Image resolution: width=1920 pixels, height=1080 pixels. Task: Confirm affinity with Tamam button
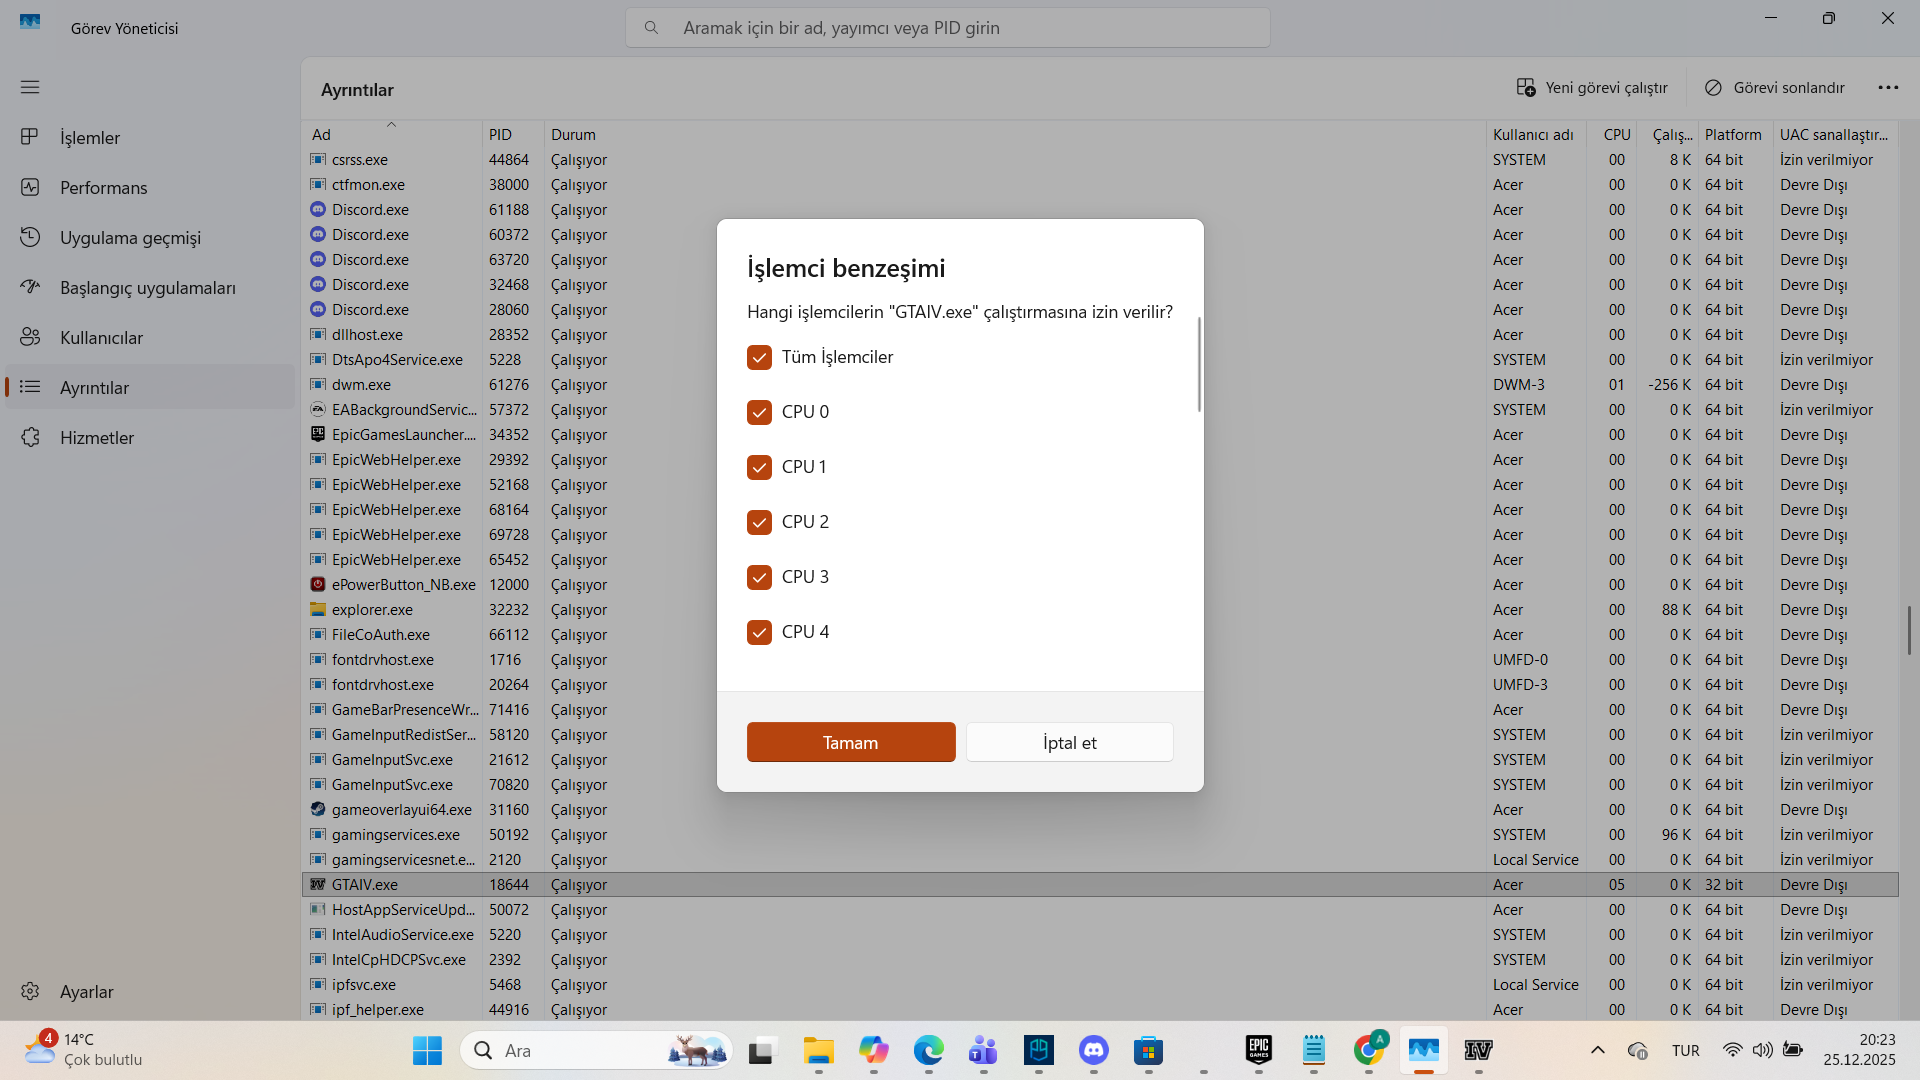click(x=851, y=742)
